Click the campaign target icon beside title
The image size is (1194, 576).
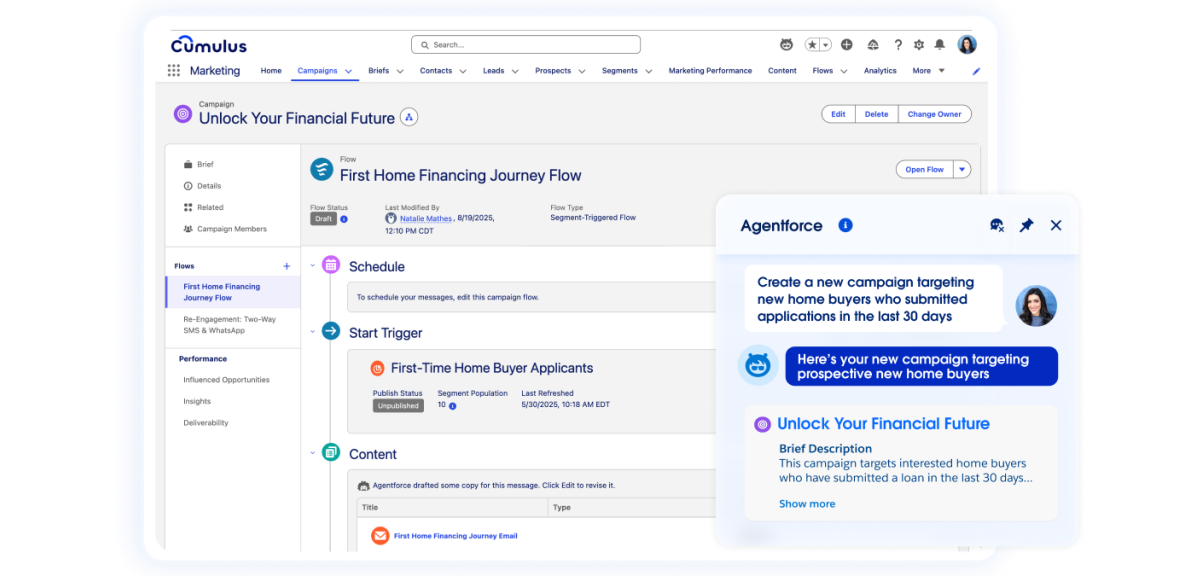183,114
